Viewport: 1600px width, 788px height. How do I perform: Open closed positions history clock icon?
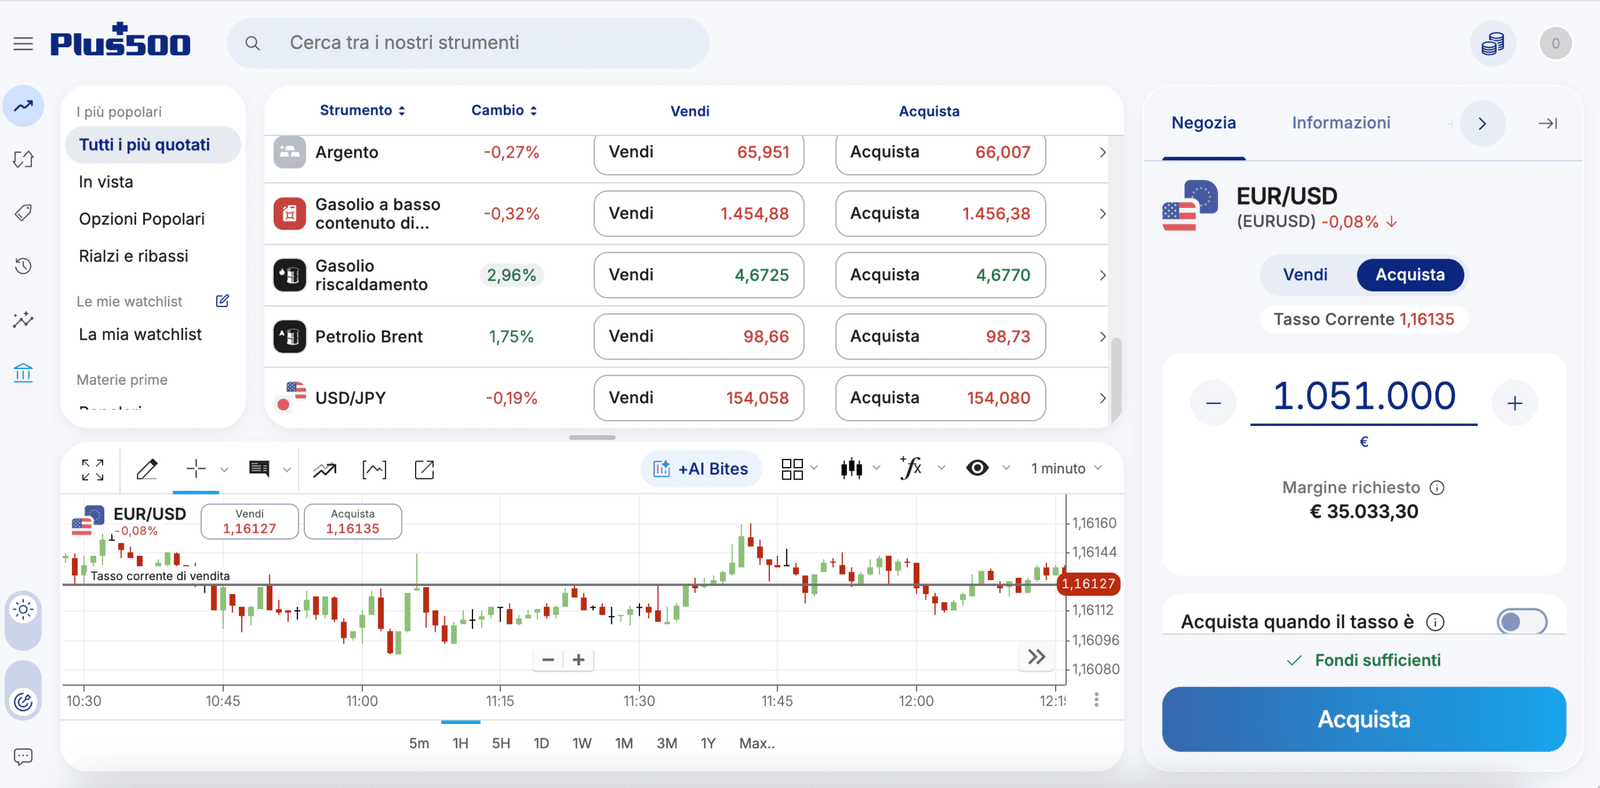[23, 266]
